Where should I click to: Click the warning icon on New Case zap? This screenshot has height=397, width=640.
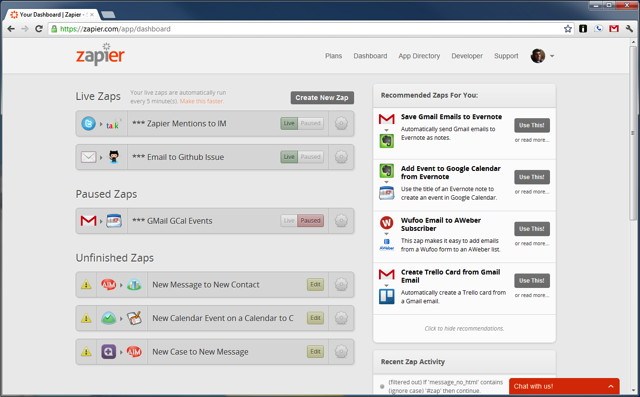(86, 351)
